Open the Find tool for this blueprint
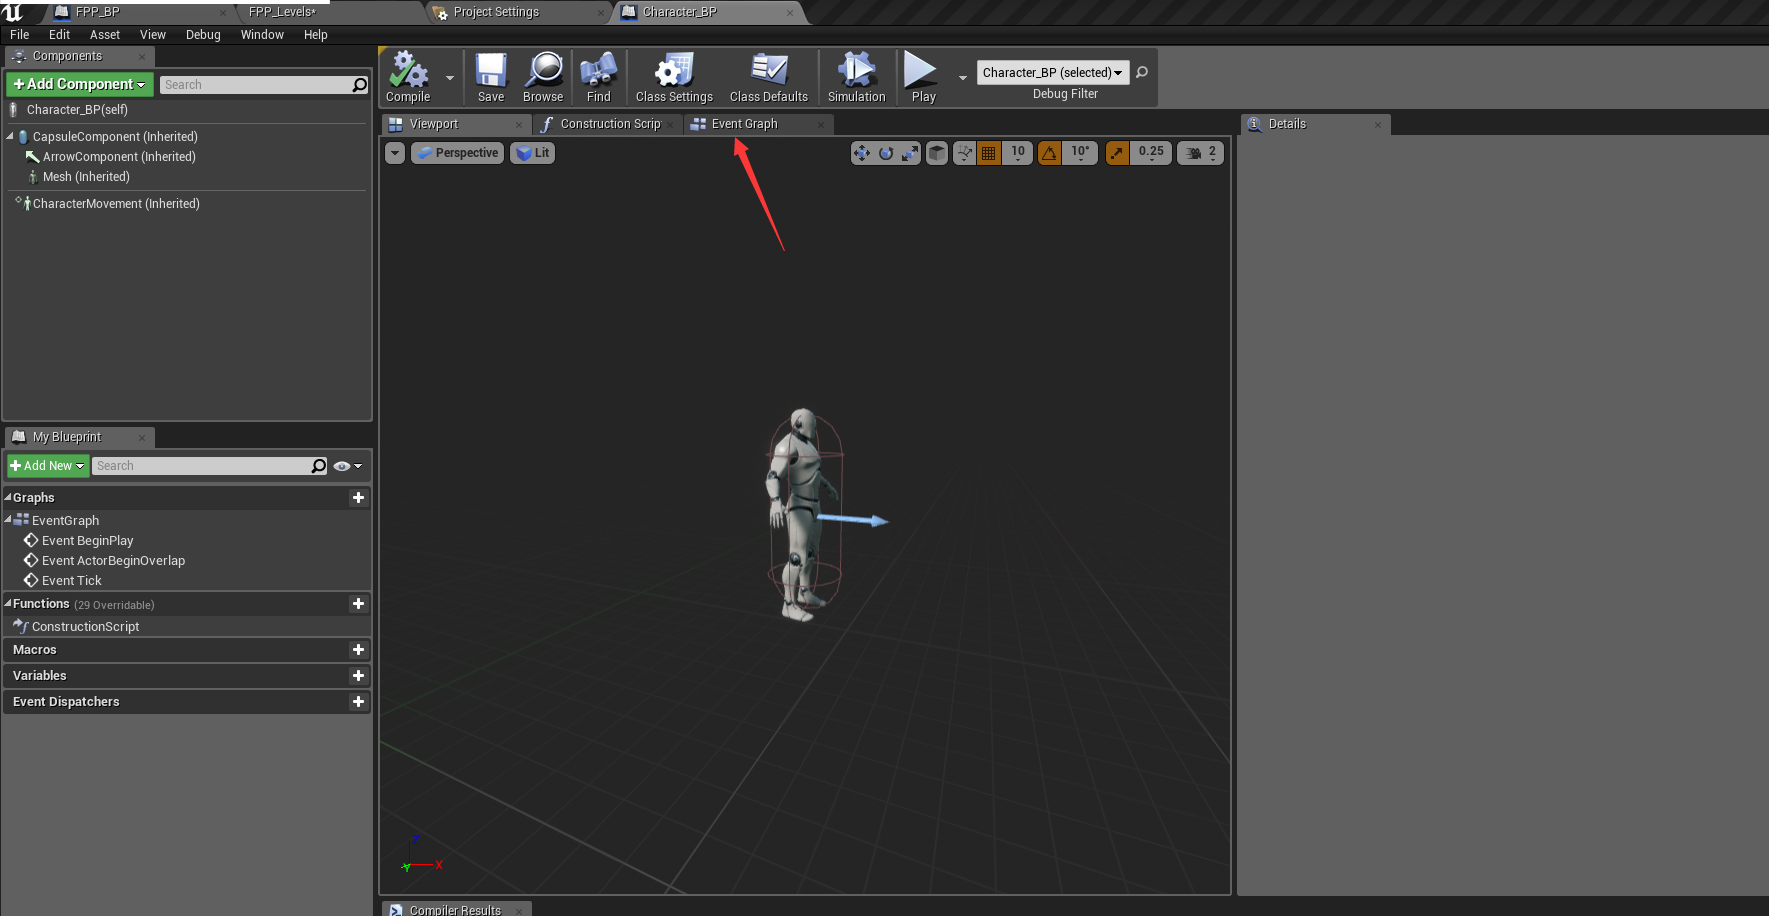1769x916 pixels. [598, 77]
